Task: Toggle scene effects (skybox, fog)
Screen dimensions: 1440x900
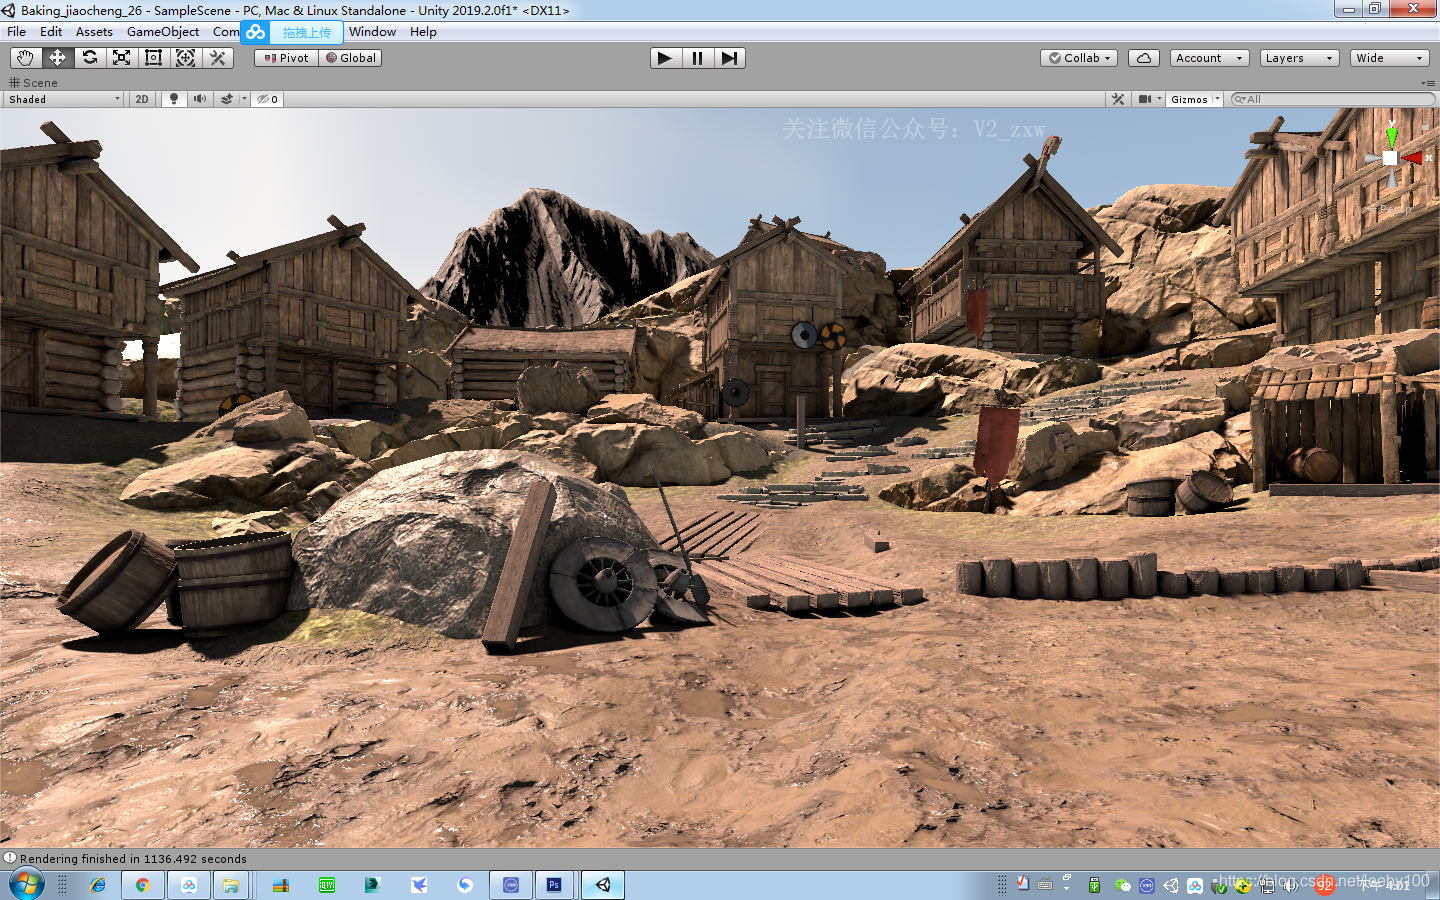Action: click(x=227, y=99)
